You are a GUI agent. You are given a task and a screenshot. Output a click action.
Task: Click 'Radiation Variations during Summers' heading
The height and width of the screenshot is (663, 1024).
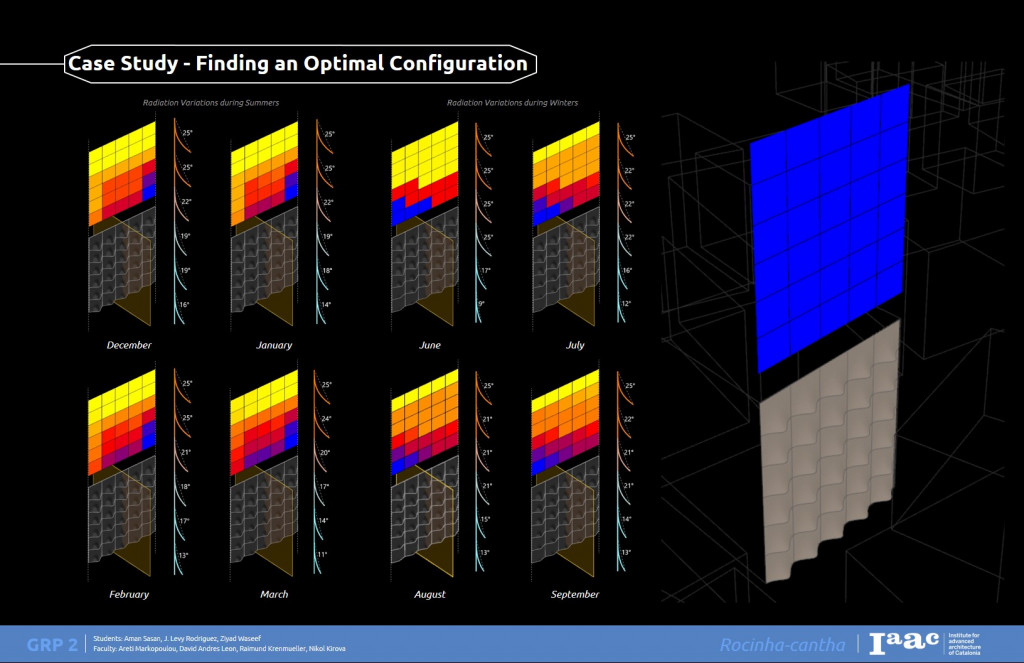[210, 103]
